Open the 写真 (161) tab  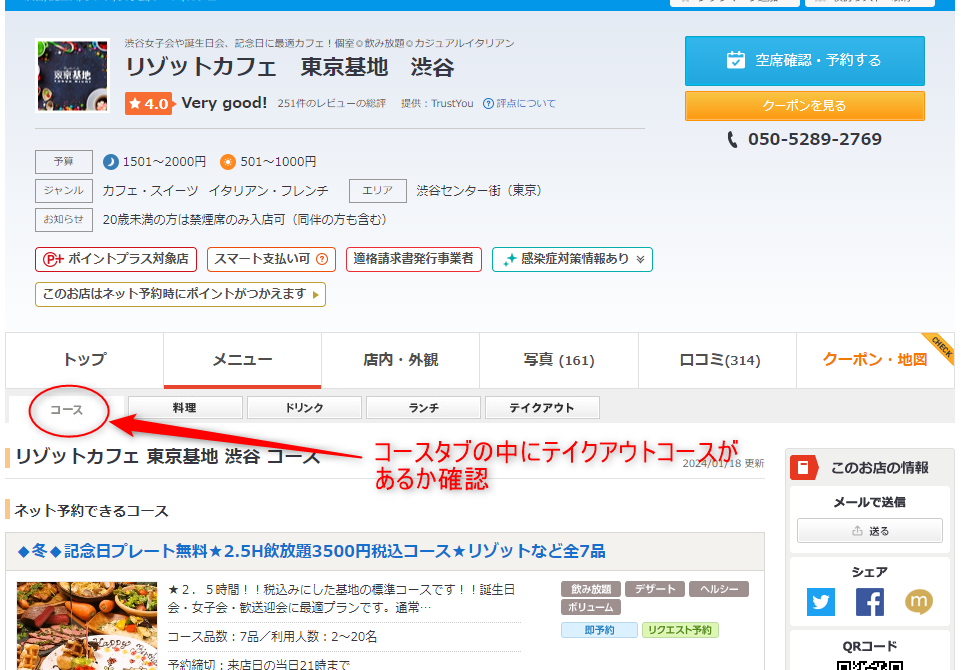point(558,360)
